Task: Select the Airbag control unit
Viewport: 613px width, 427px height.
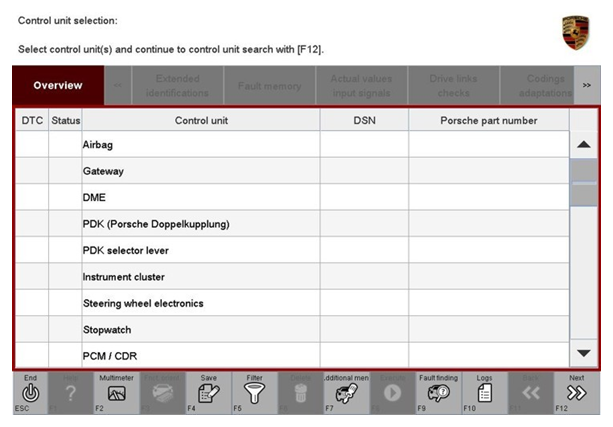Action: 200,145
